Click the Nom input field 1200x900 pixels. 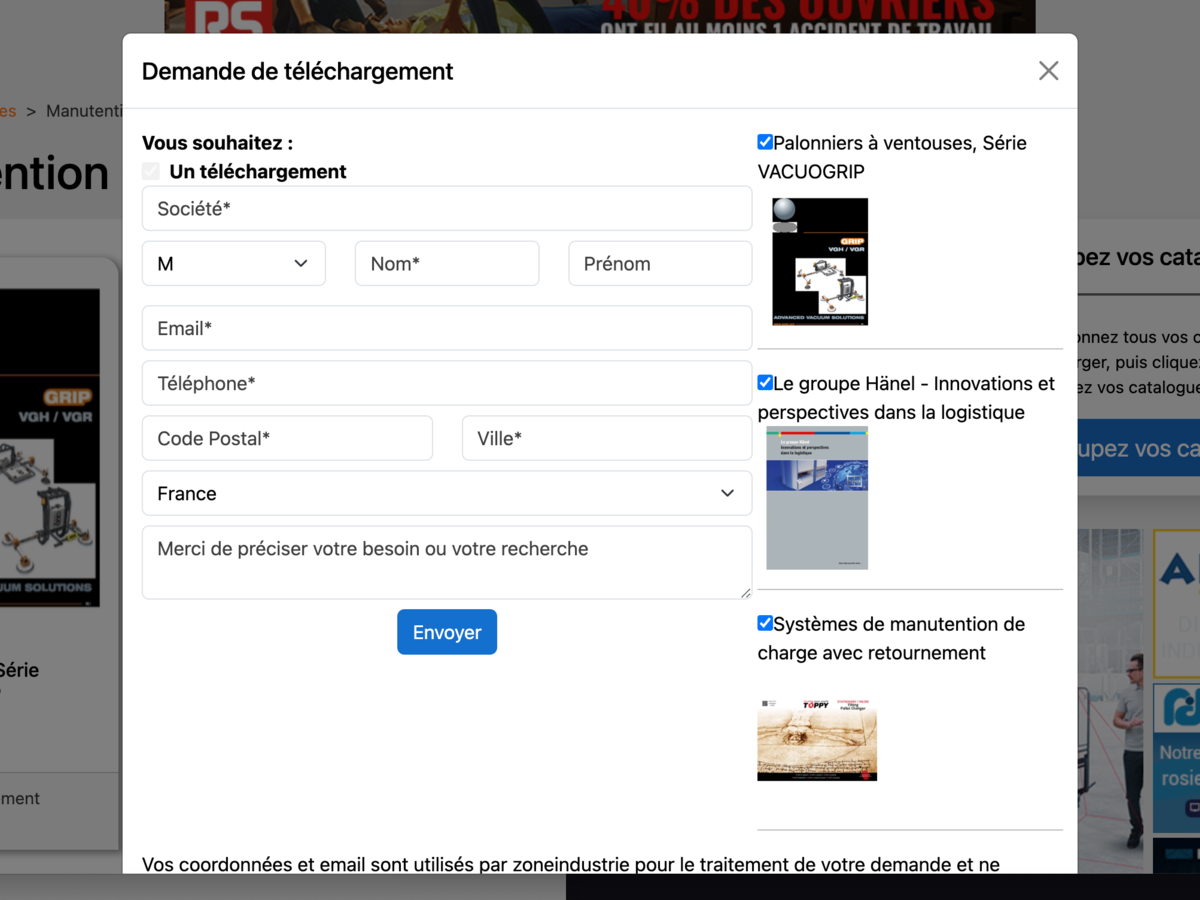[x=447, y=263]
